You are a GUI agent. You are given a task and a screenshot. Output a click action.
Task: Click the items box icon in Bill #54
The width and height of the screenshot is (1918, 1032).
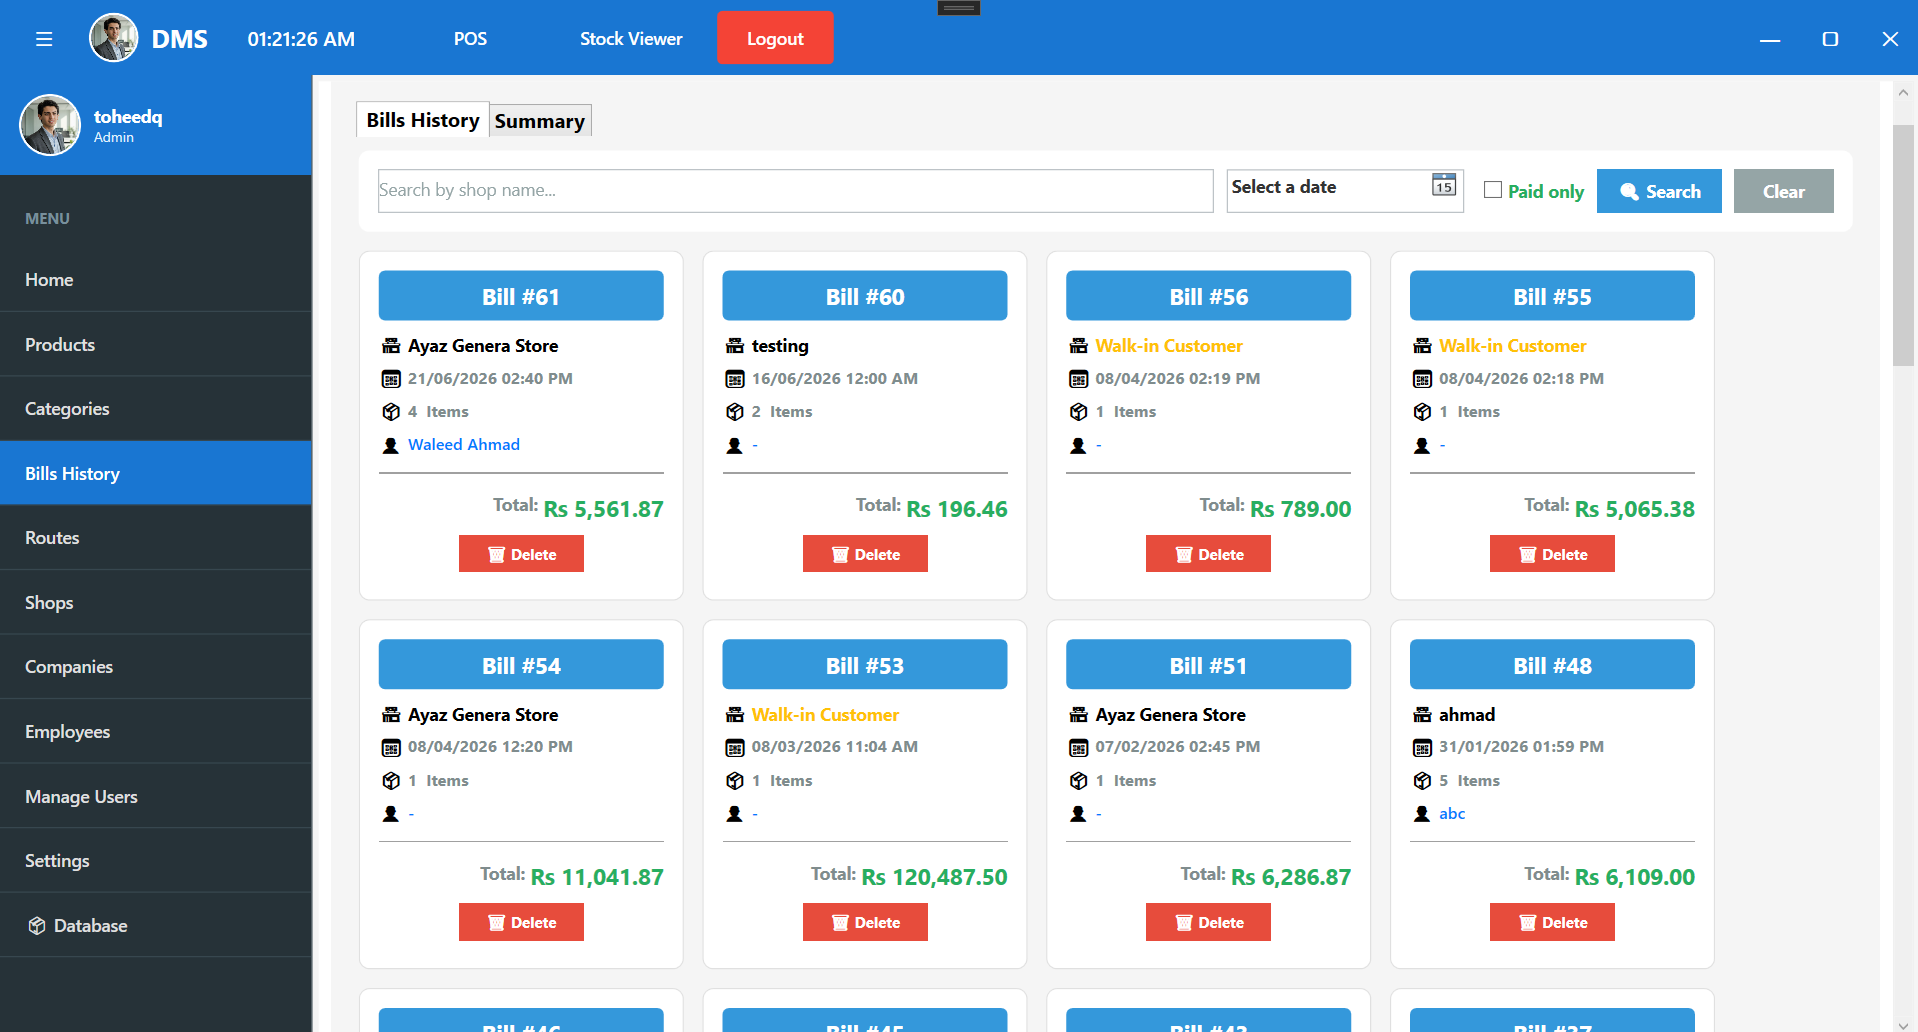pyautogui.click(x=391, y=781)
